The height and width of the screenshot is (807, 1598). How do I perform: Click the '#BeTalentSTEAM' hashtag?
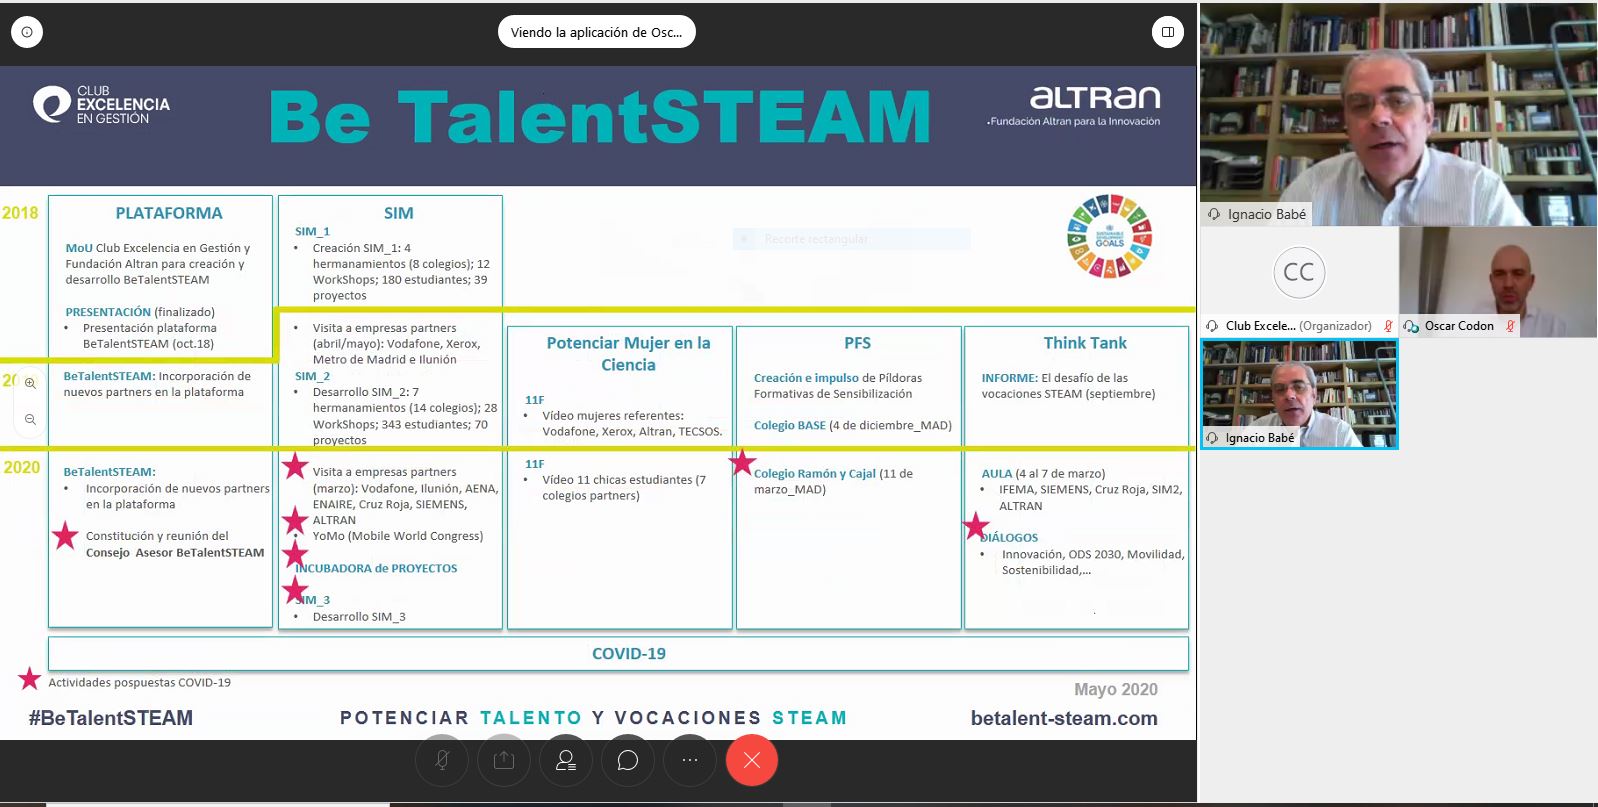[111, 718]
